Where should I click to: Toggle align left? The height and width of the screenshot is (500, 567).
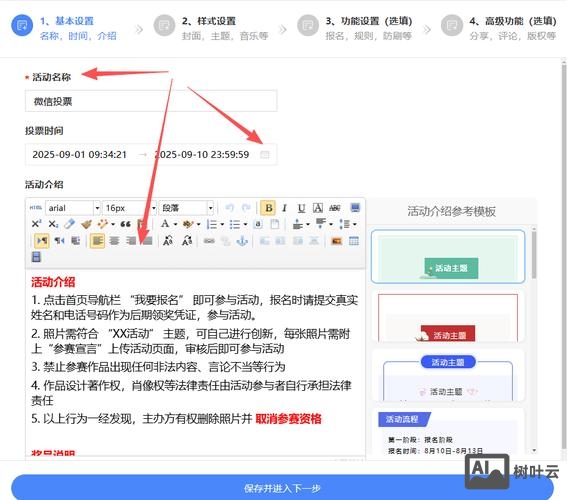tap(97, 240)
